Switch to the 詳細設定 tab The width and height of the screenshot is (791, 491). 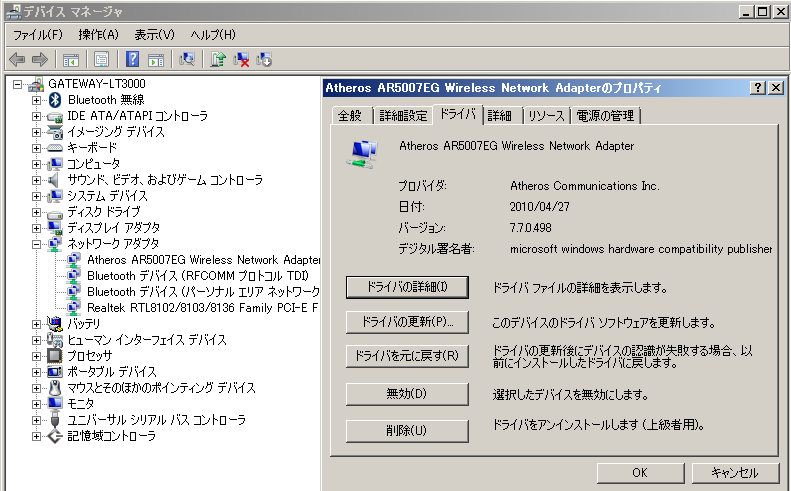point(403,116)
